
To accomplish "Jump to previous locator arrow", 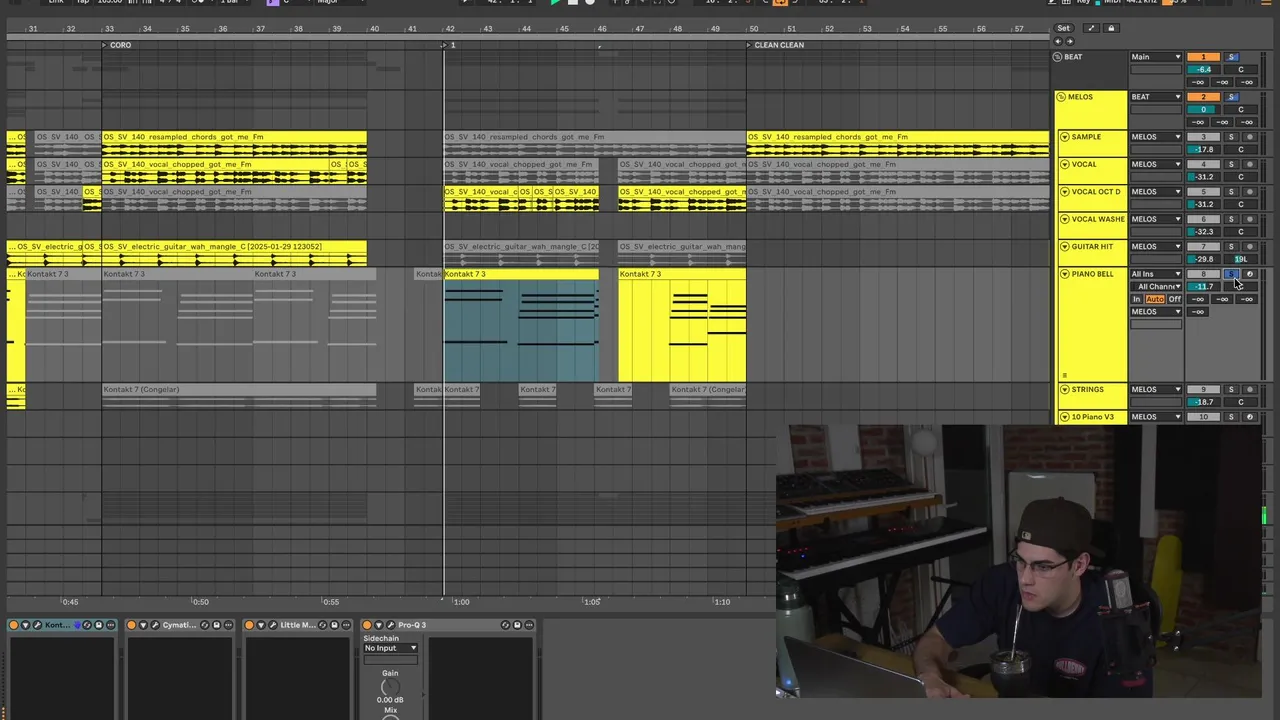I will pos(1058,41).
